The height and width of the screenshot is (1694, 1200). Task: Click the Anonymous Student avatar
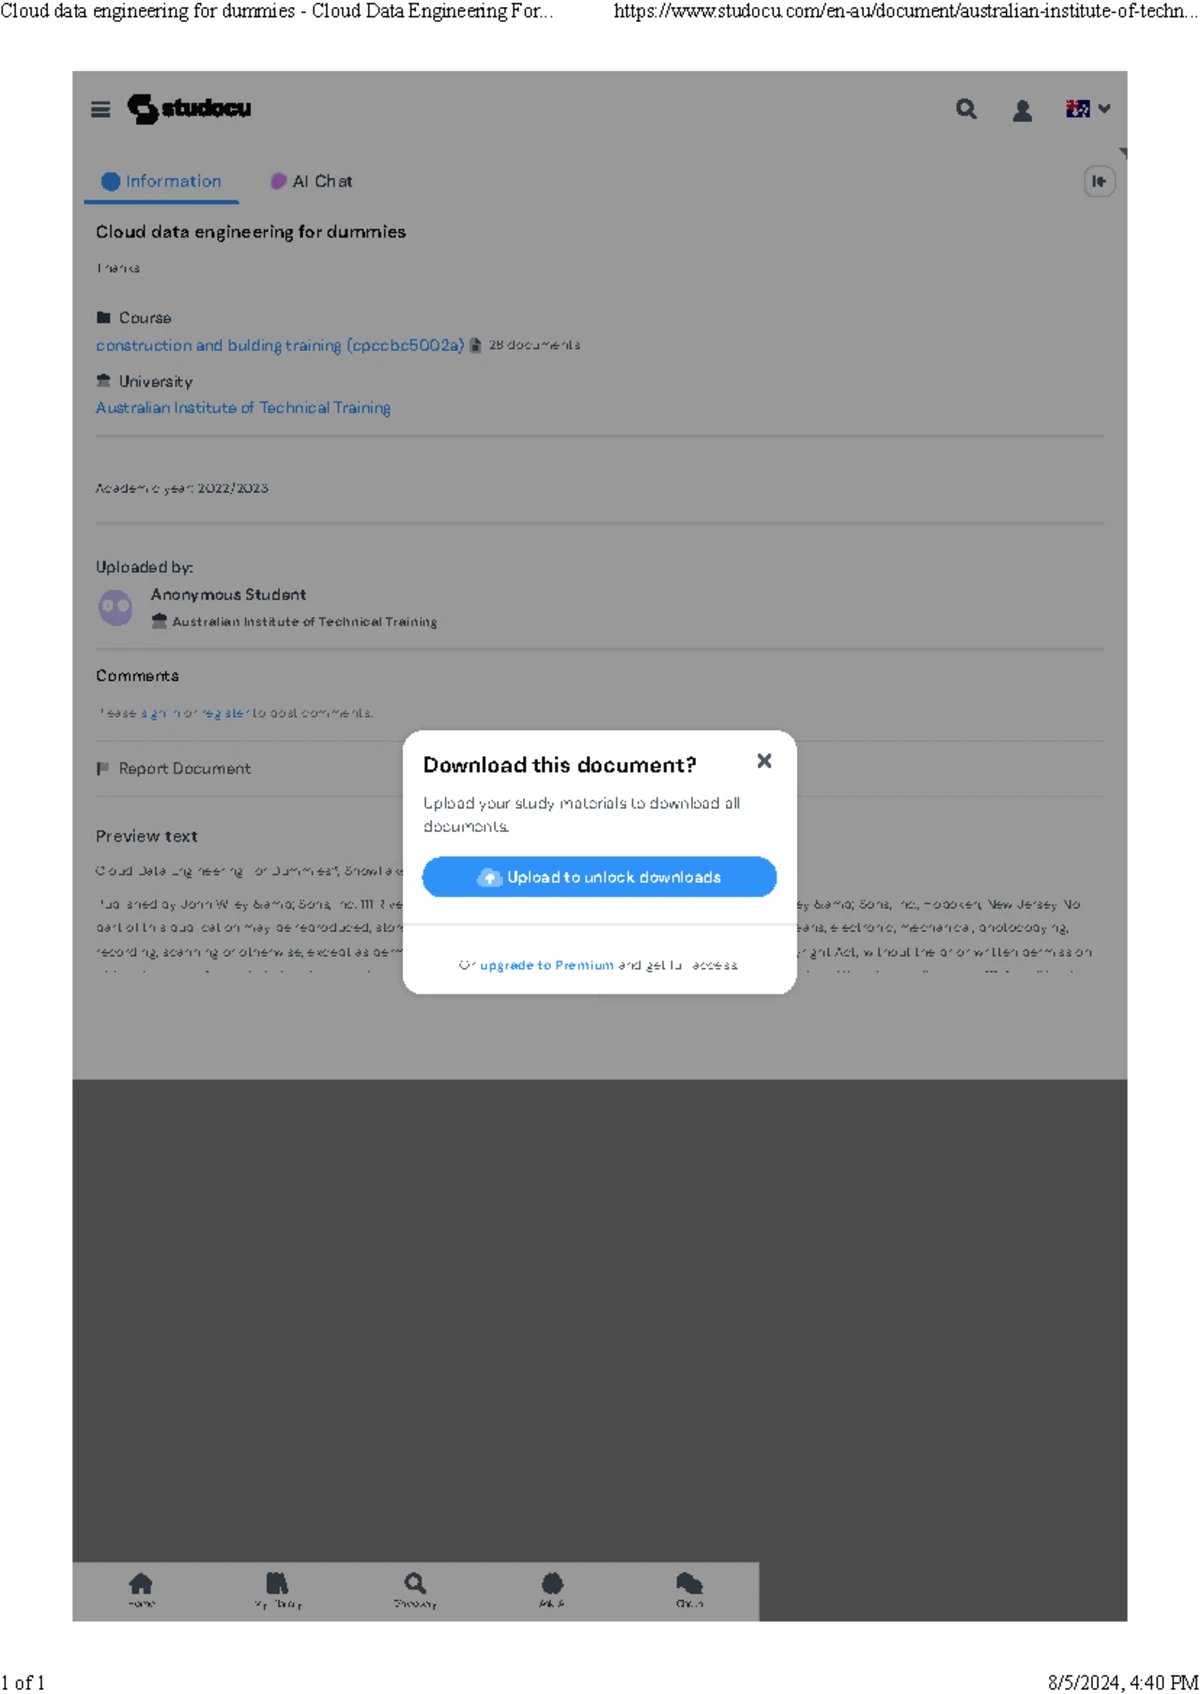[x=116, y=607]
